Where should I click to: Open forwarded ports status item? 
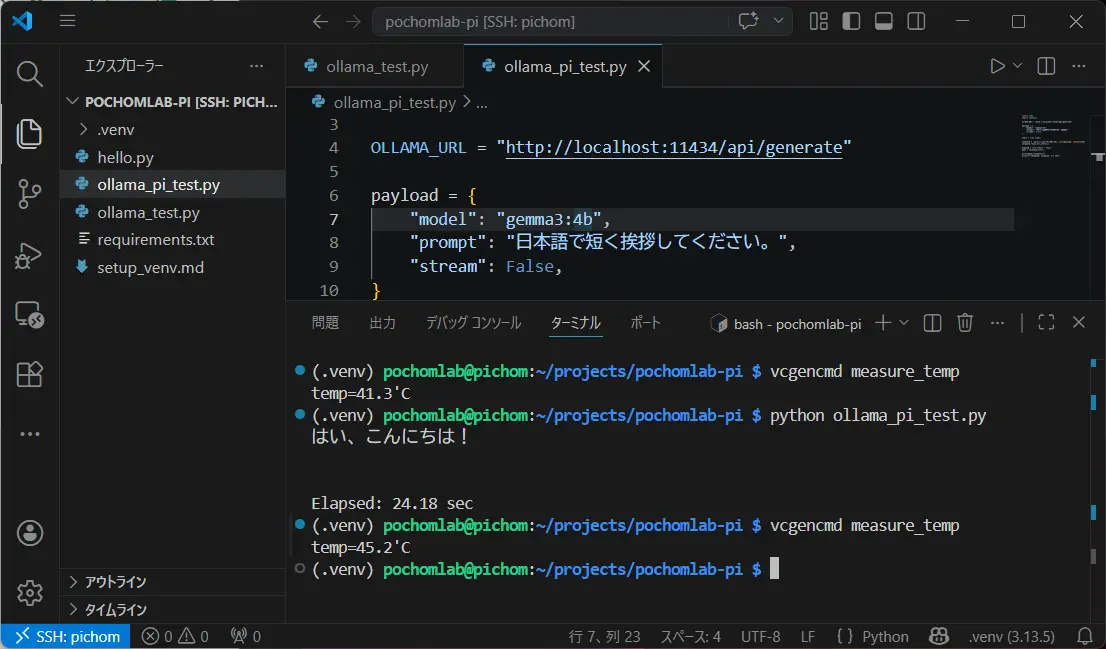coord(245,636)
